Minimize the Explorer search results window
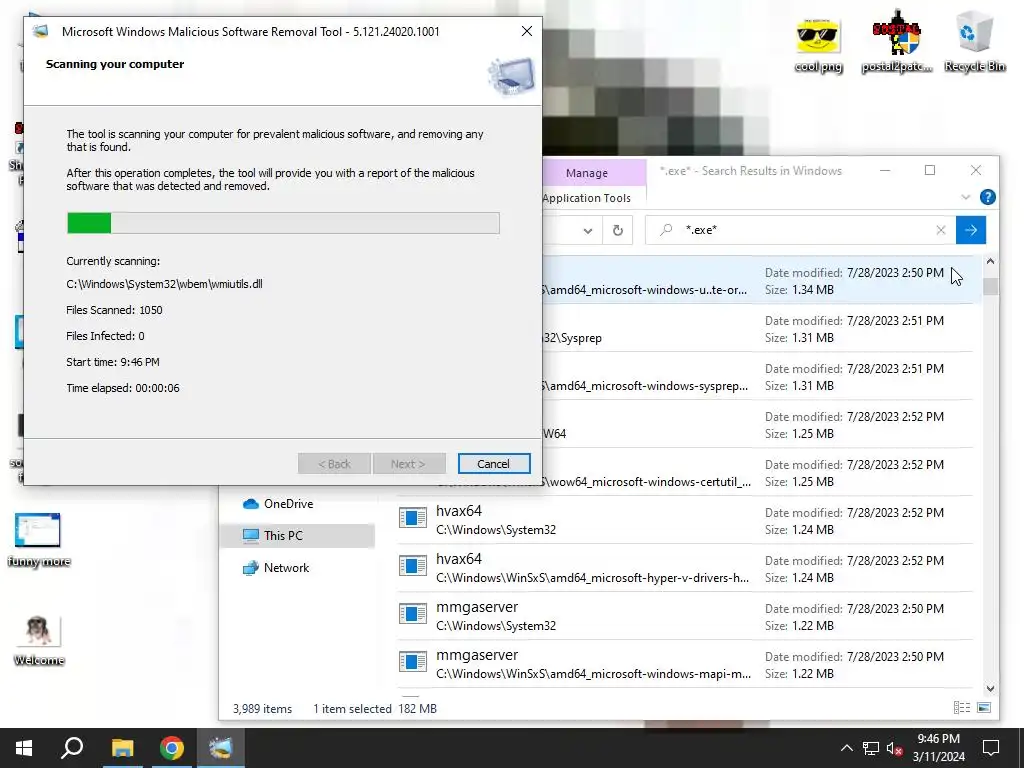The width and height of the screenshot is (1024, 768). coord(885,170)
